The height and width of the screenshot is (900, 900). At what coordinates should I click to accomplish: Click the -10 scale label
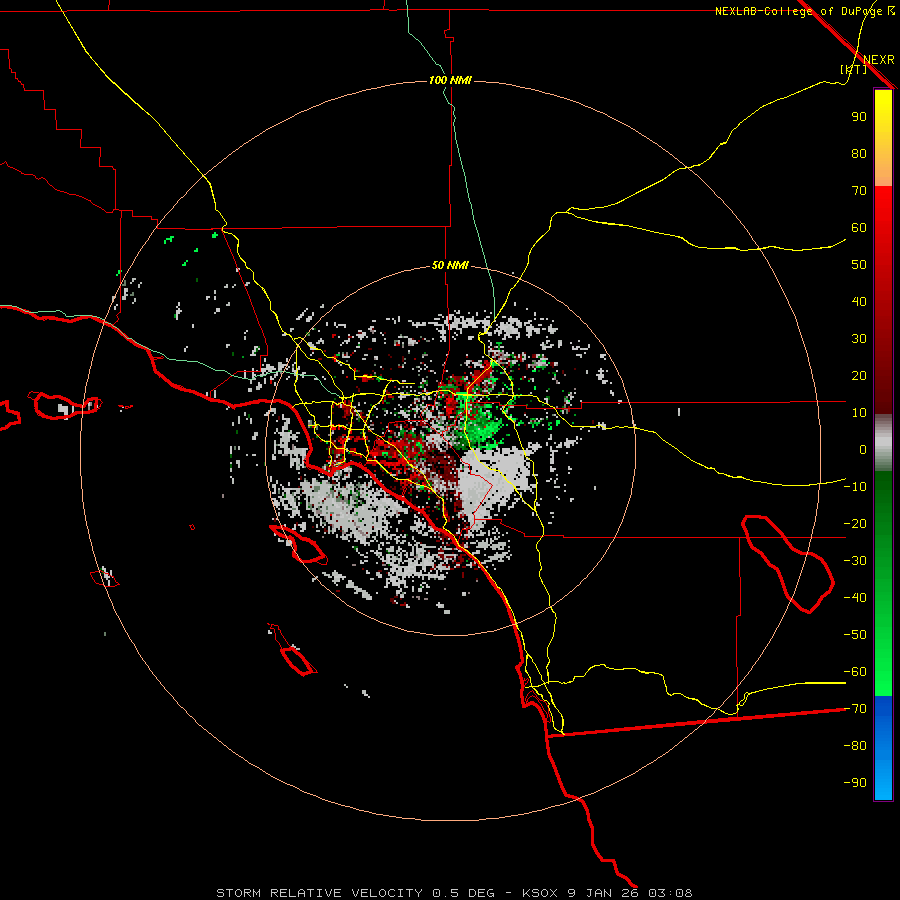pos(855,487)
